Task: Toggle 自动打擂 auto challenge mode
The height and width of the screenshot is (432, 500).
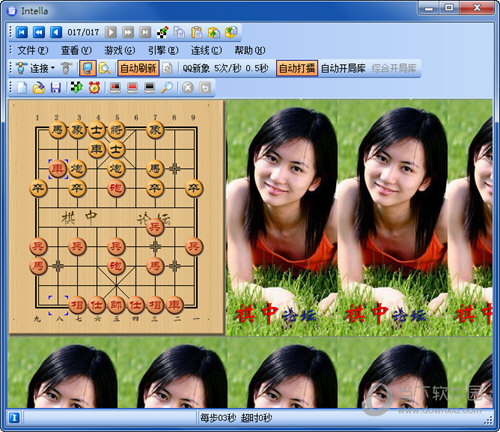Action: [x=297, y=68]
